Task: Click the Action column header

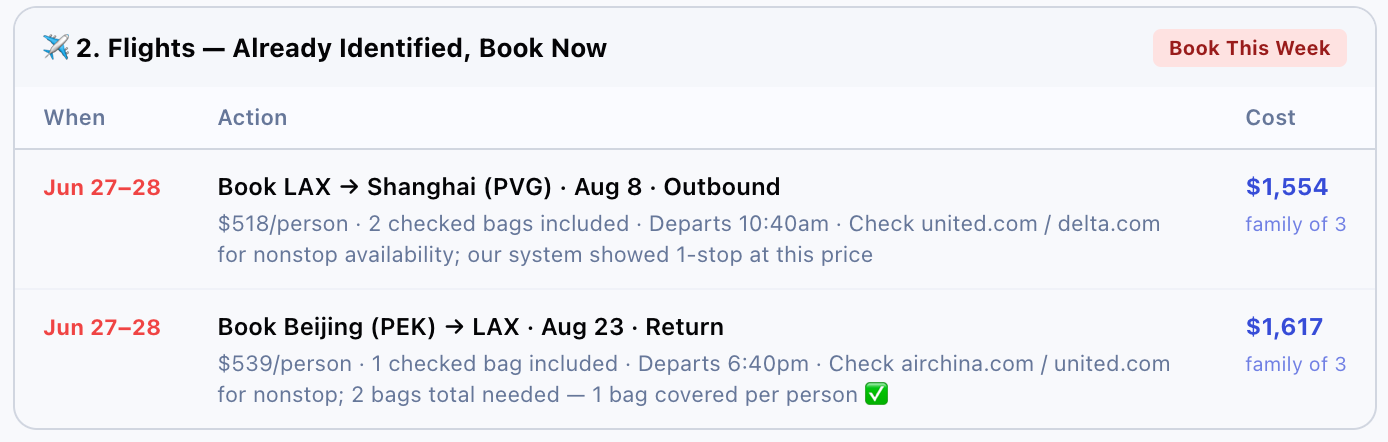Action: click(252, 117)
